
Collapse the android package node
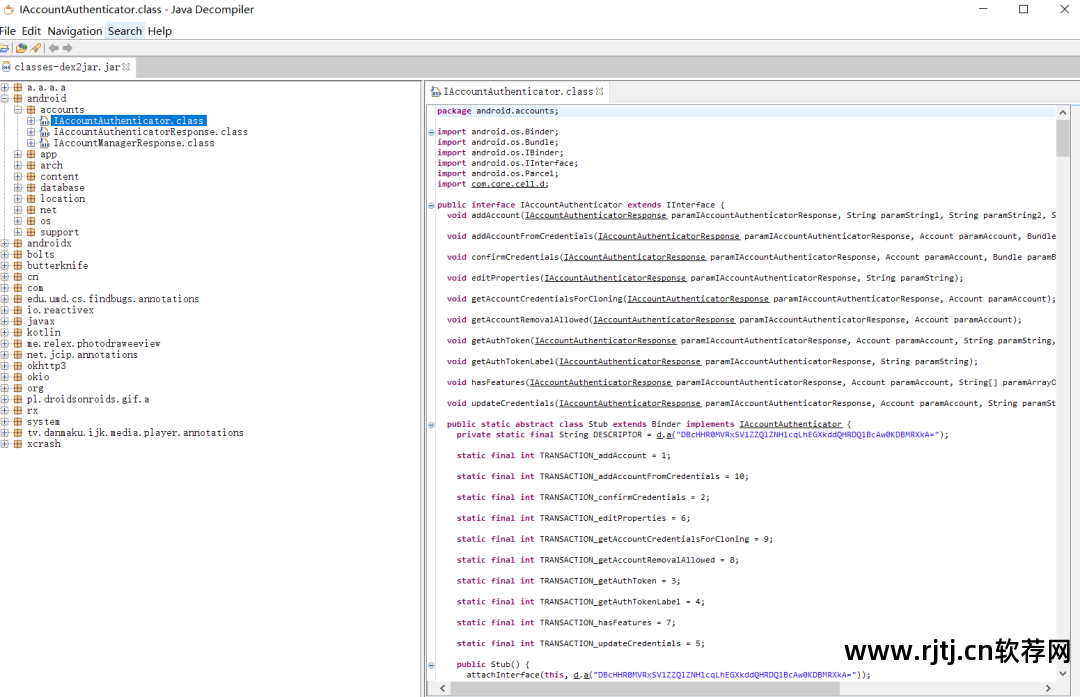point(5,98)
